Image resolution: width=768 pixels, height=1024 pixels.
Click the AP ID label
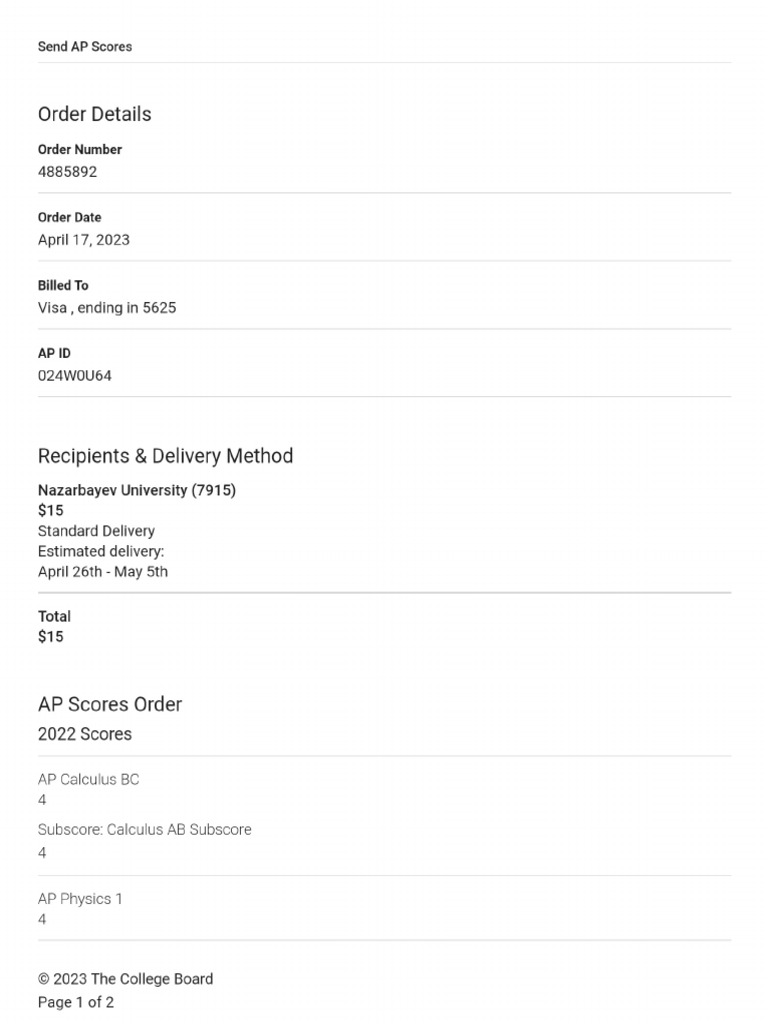tap(54, 353)
